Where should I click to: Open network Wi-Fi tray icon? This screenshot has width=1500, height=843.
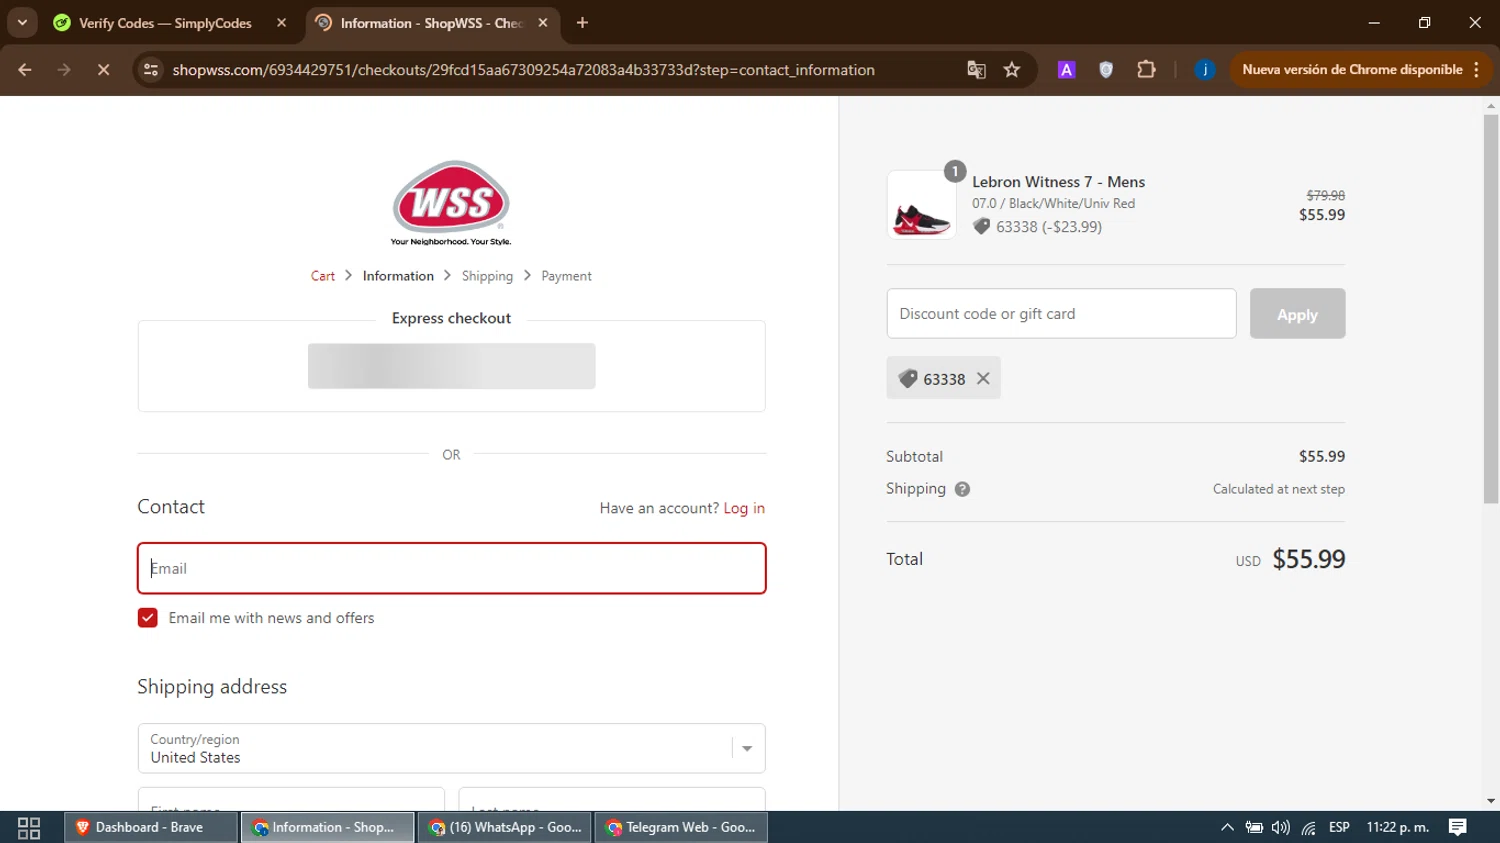[x=1309, y=828]
